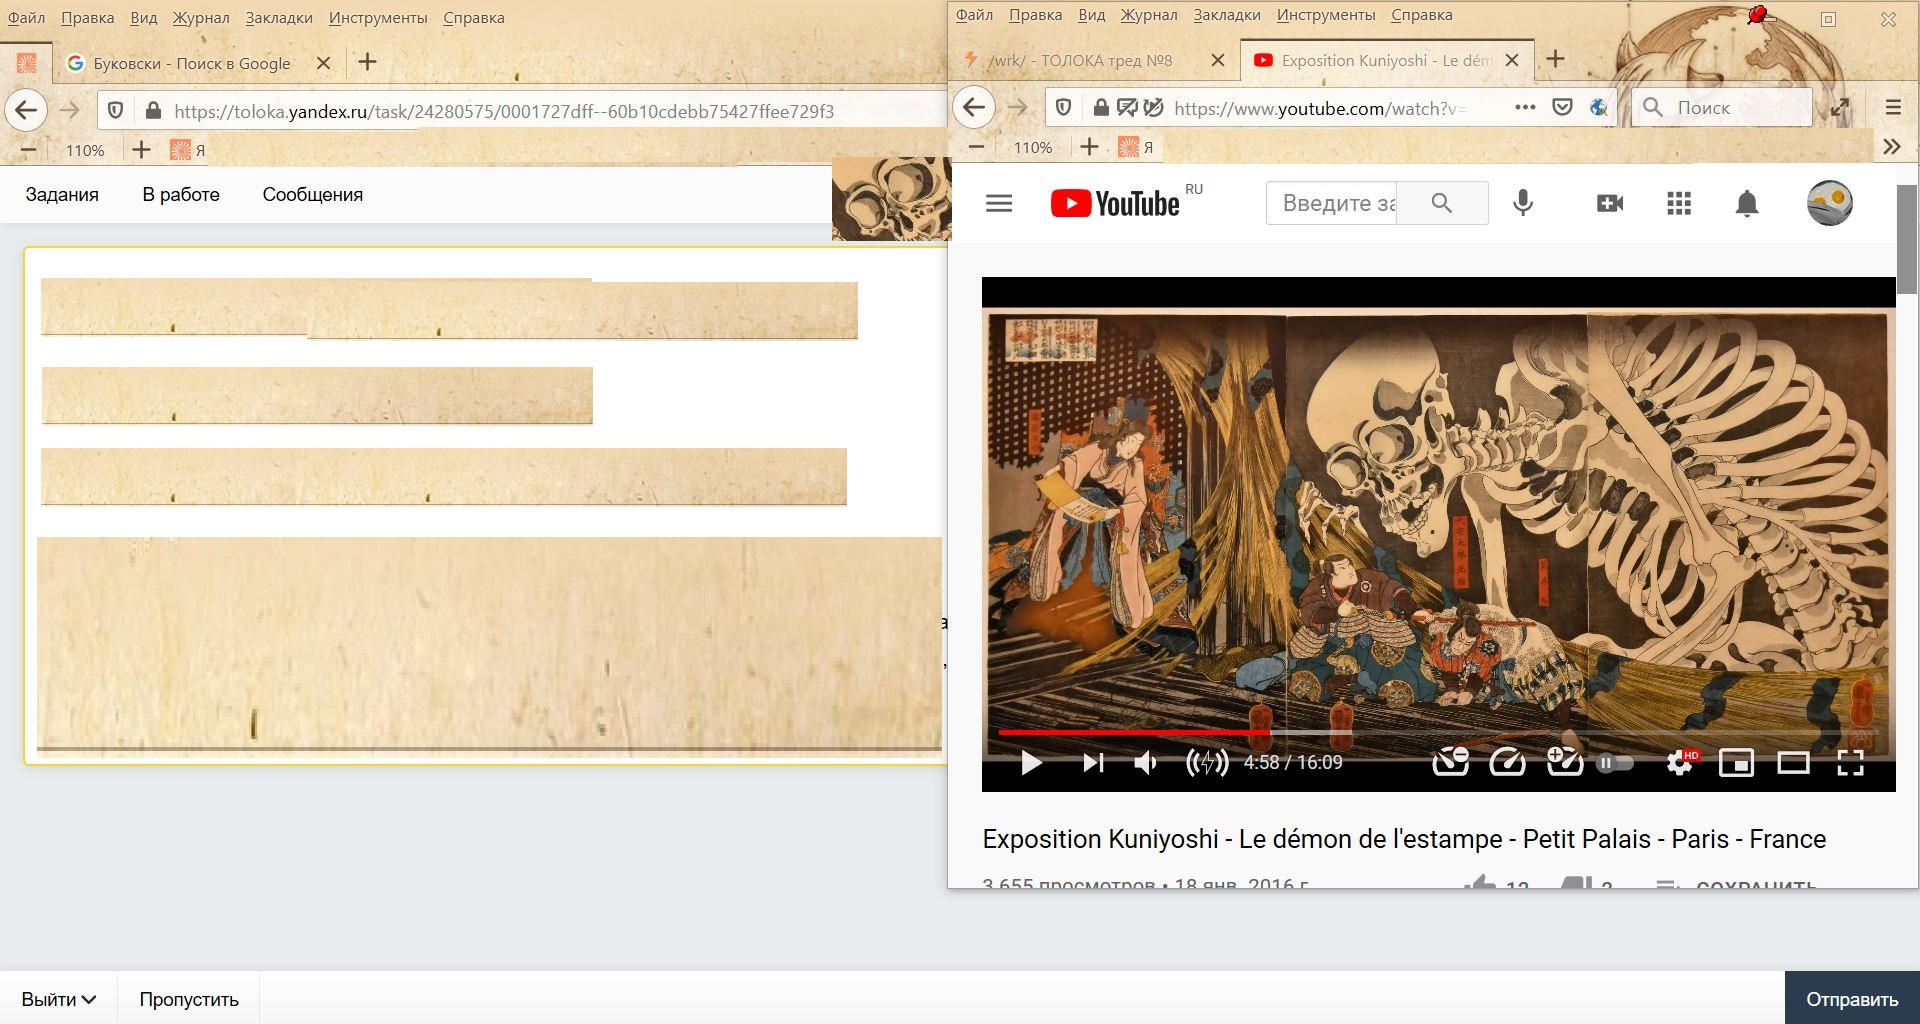
Task: Decrease playback speed with minus gauge icon
Action: click(x=1450, y=762)
